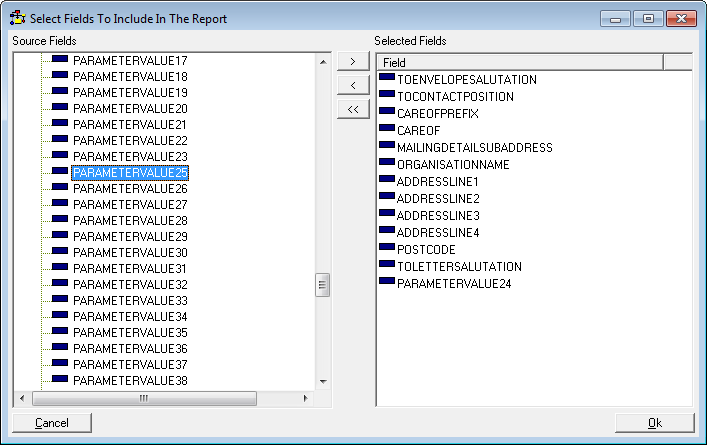Select PARAMETERVALUE33 in Source Fields
The height and width of the screenshot is (445, 707).
[130, 301]
